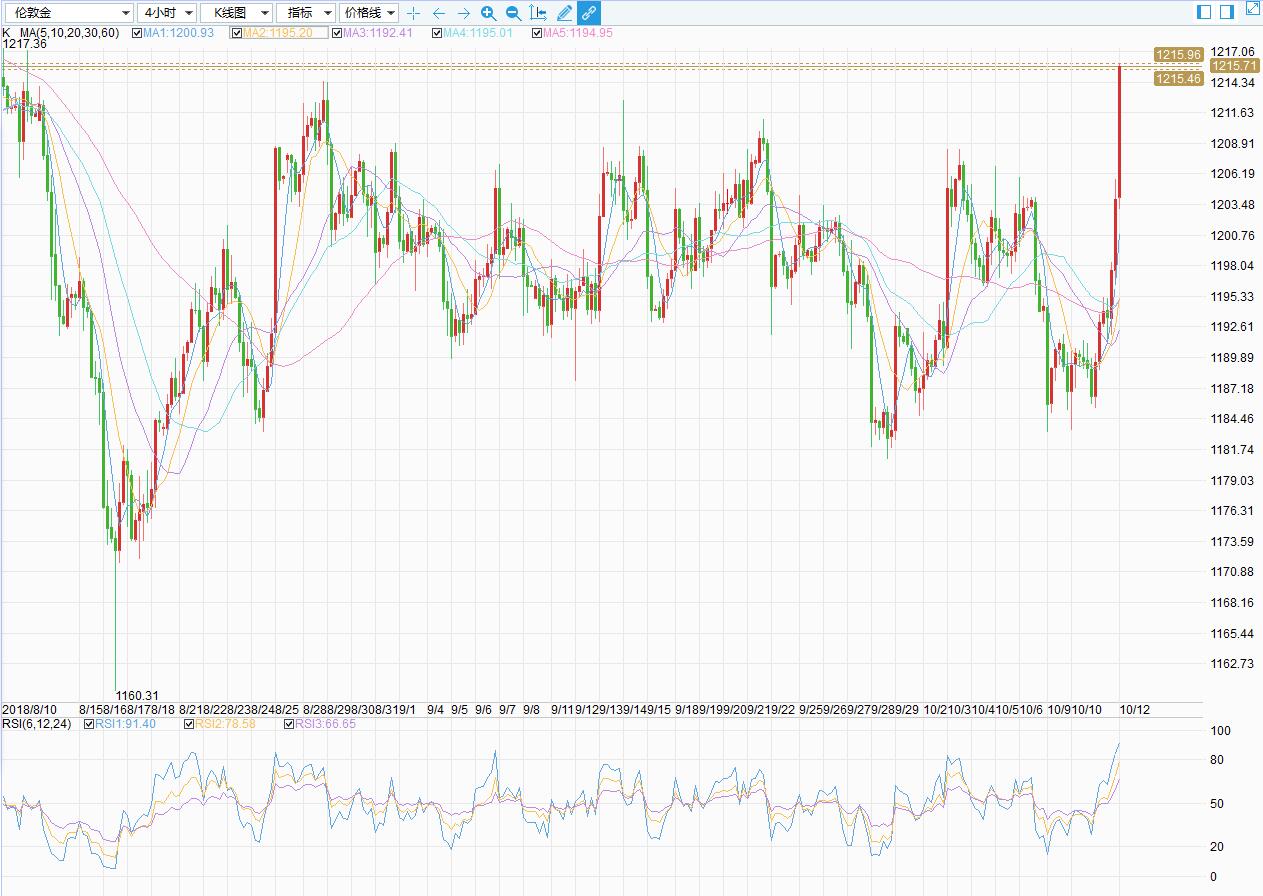Click the 1215.71 current price label
Screen dimensions: 1263x896
[x=1233, y=66]
